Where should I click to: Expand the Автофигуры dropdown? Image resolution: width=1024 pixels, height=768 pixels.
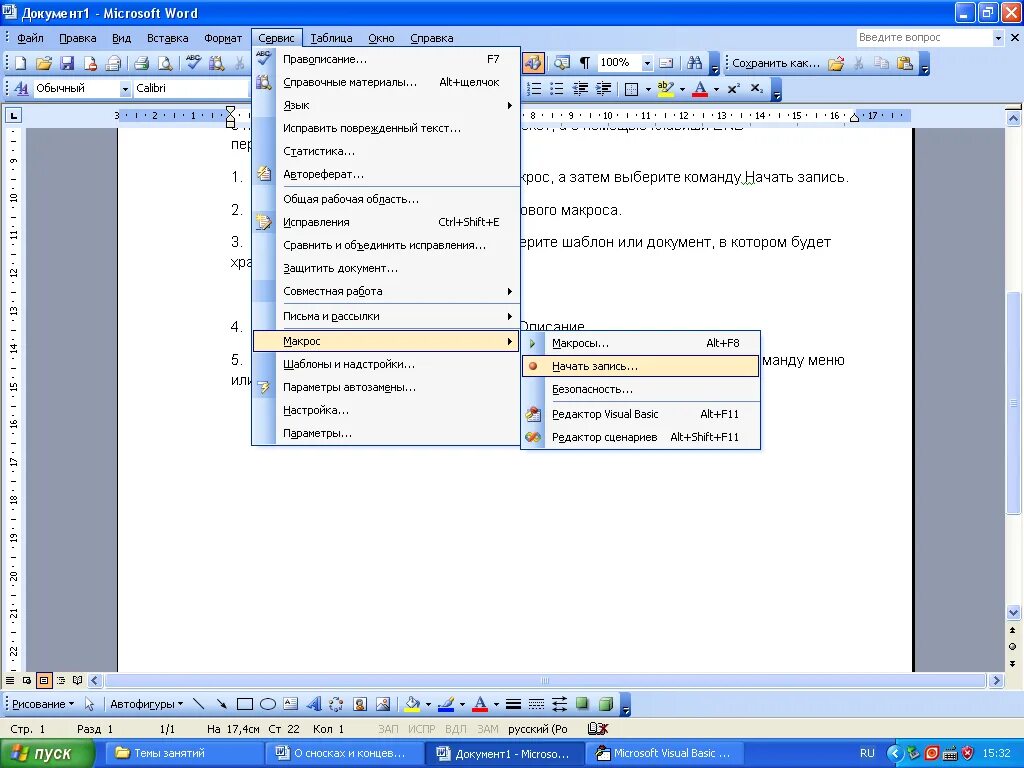[x=146, y=704]
